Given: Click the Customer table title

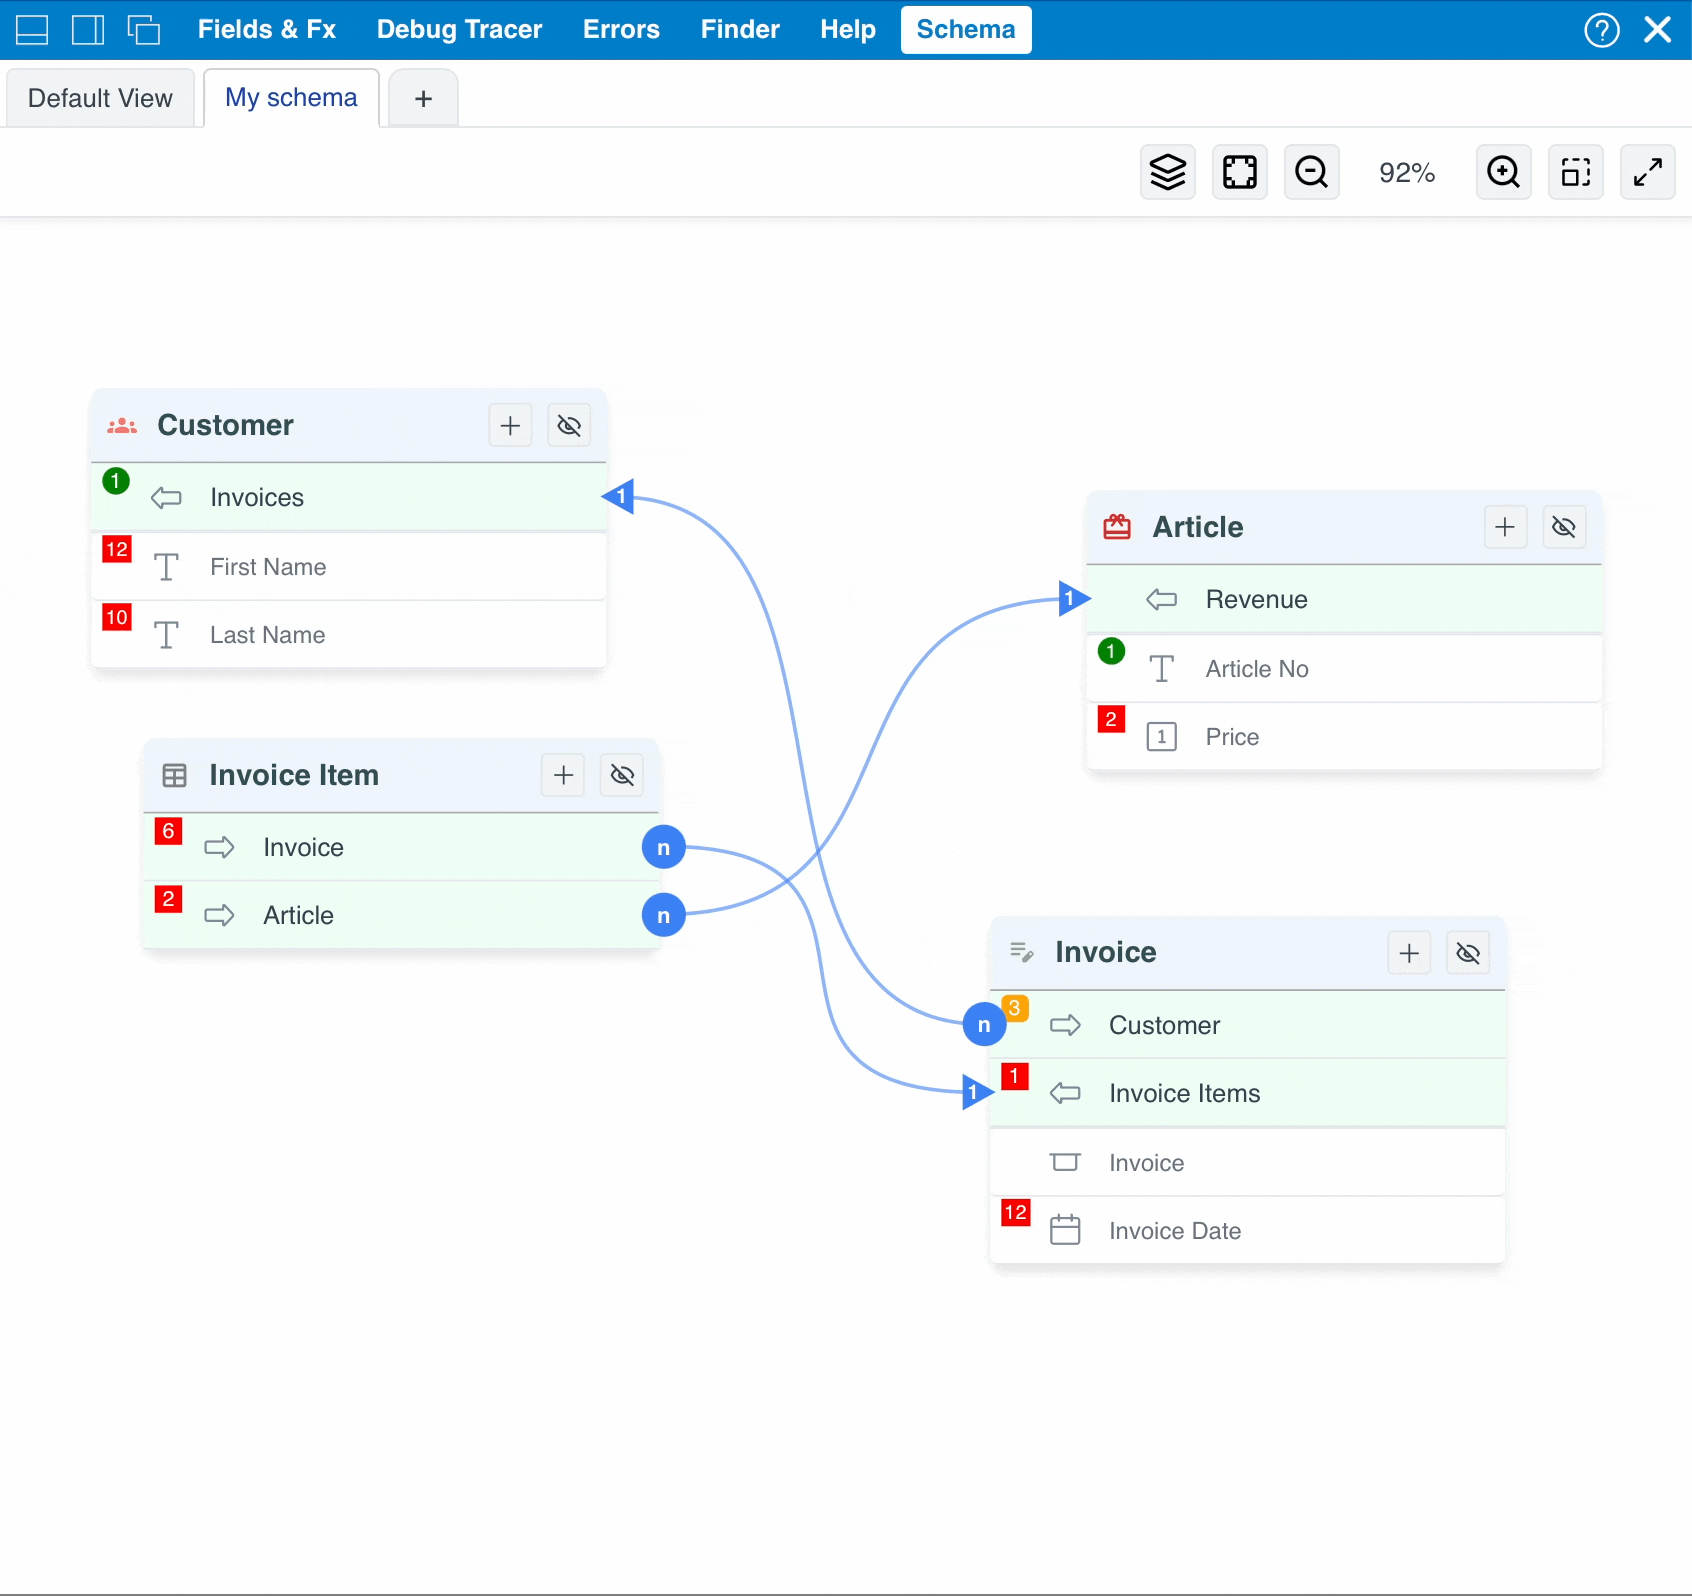Looking at the screenshot, I should pyautogui.click(x=226, y=425).
